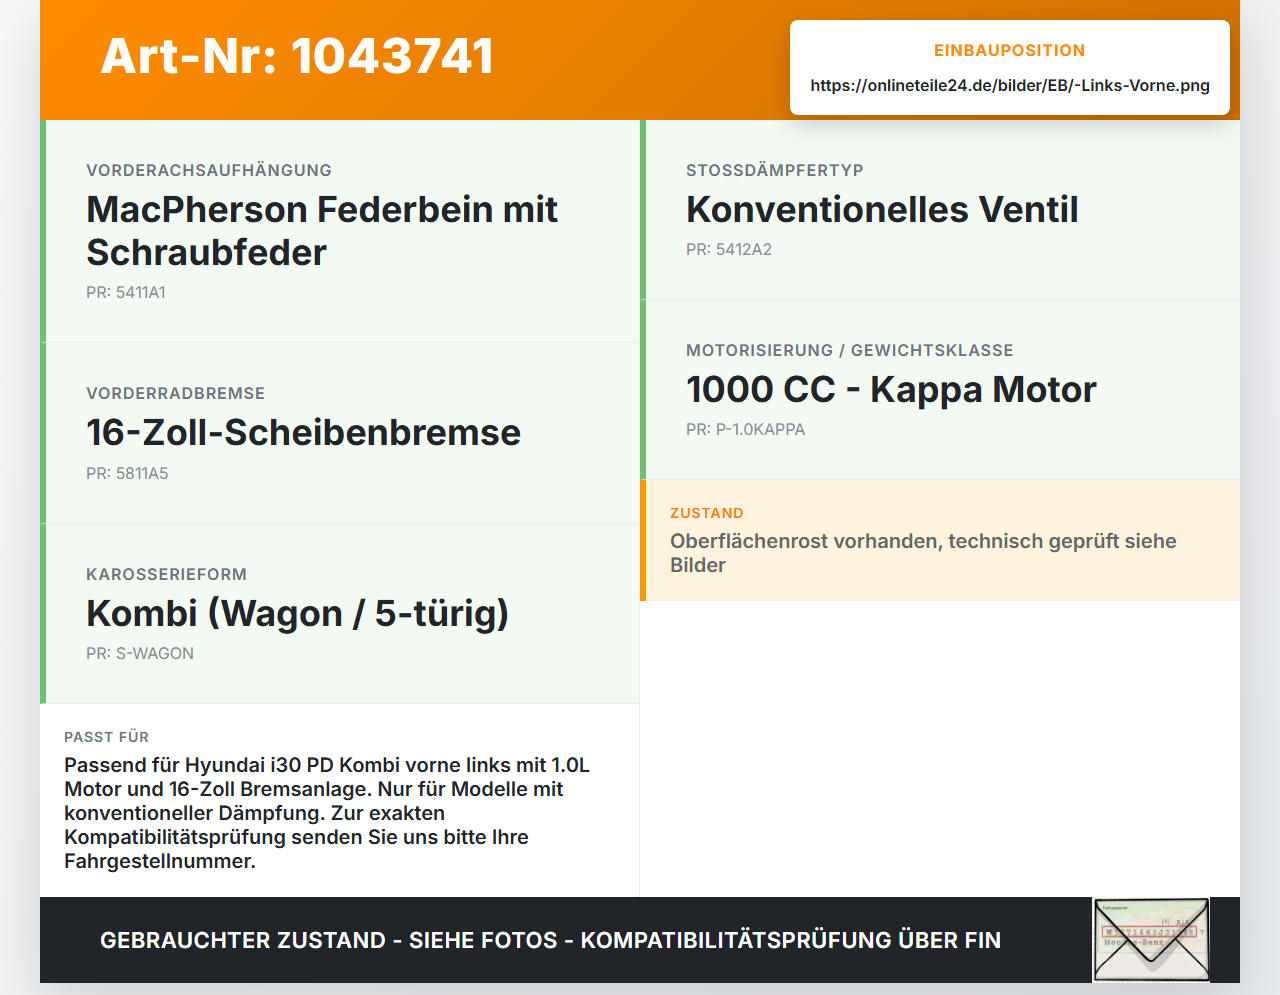This screenshot has height=995, width=1280.
Task: Click the 'KAROSSERIEFORM' label
Action: (x=166, y=574)
